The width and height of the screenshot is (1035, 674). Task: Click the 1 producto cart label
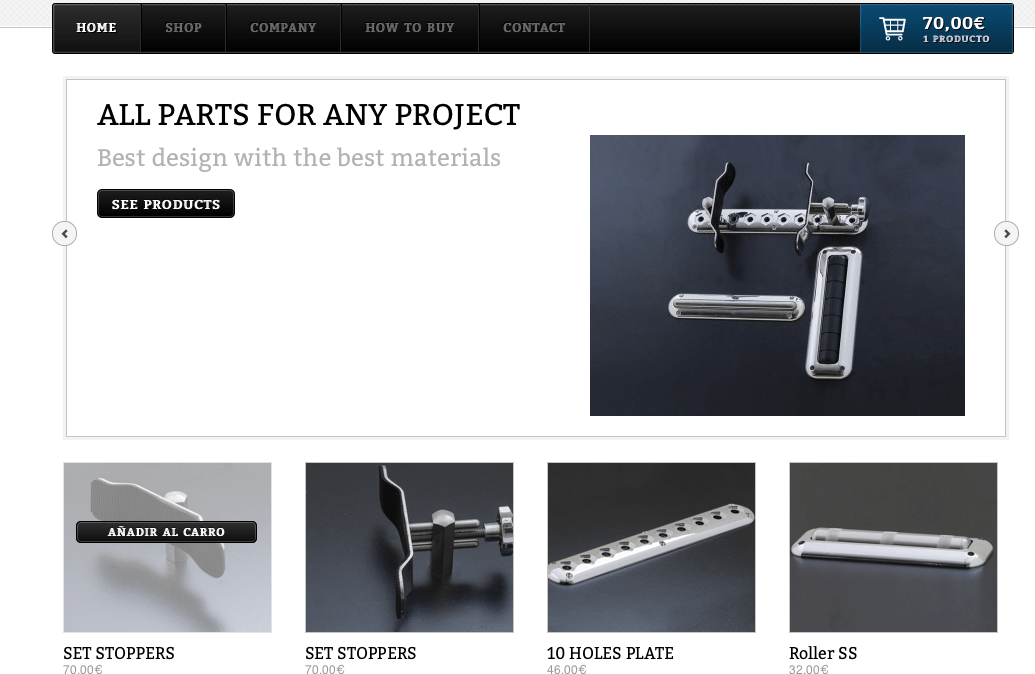[956, 39]
